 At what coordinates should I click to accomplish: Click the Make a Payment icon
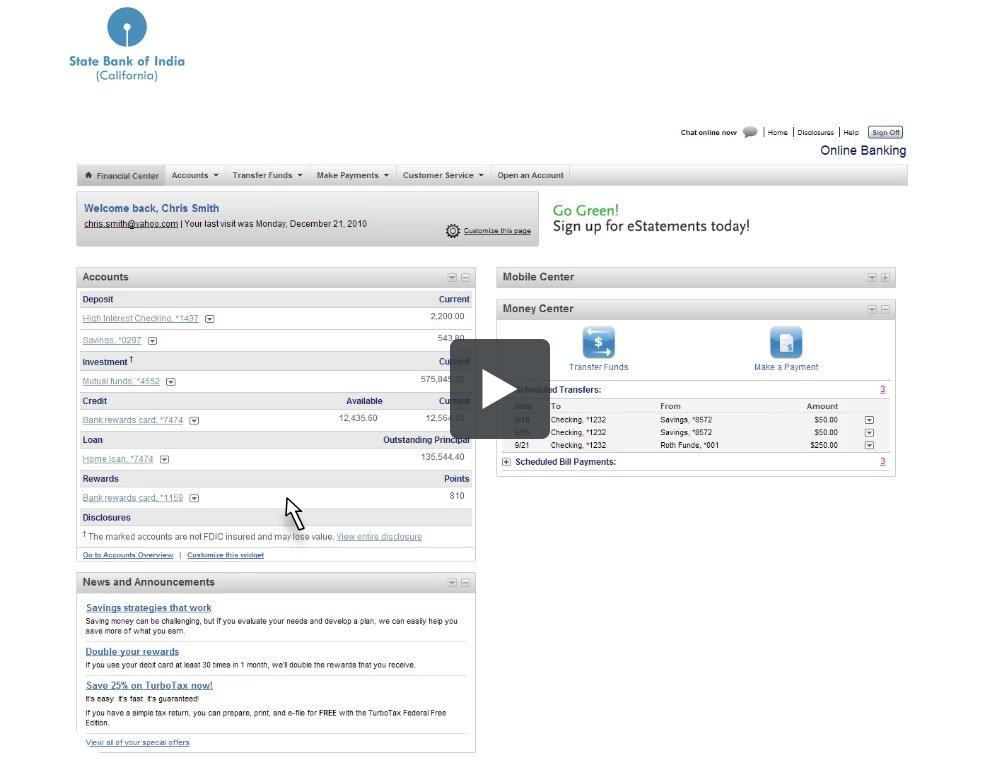pos(786,342)
